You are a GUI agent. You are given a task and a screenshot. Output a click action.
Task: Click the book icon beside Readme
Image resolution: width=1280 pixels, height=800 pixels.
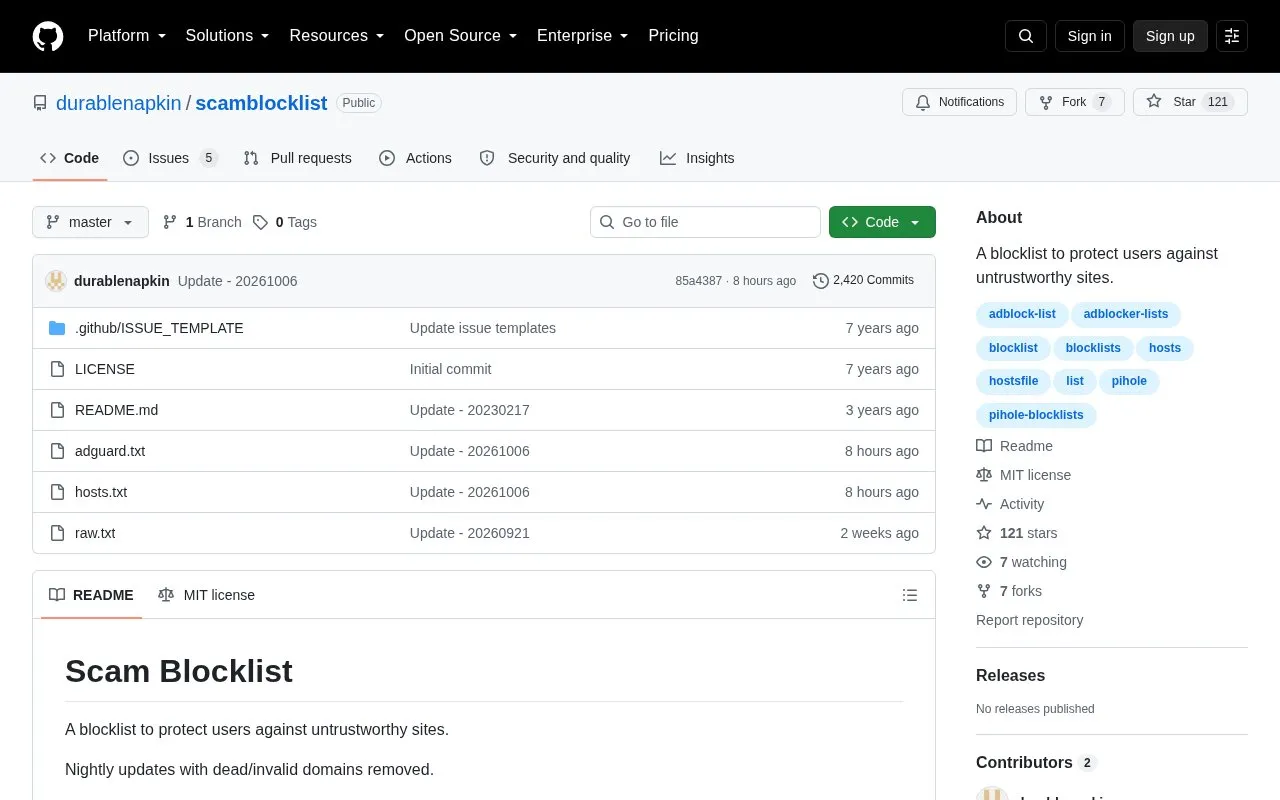(984, 446)
